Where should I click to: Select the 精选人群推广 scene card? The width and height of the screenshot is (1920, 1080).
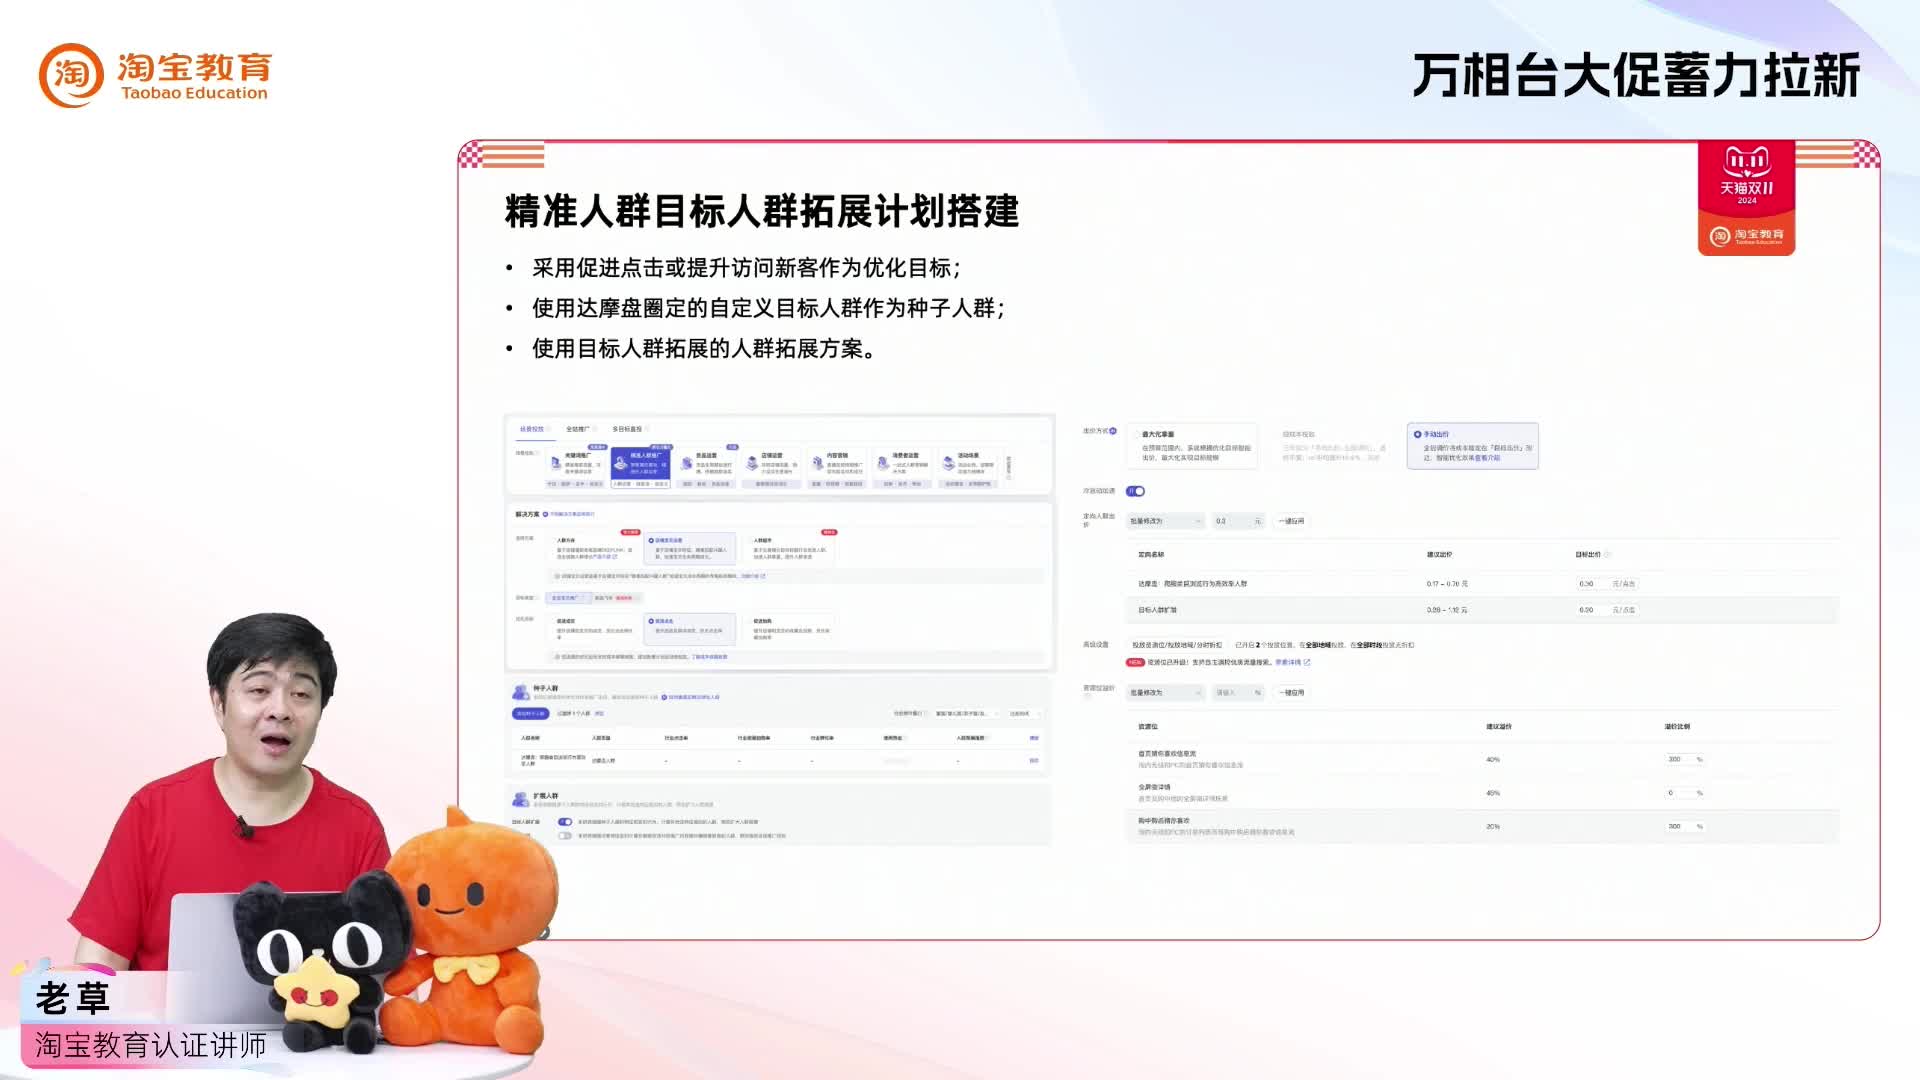(640, 462)
